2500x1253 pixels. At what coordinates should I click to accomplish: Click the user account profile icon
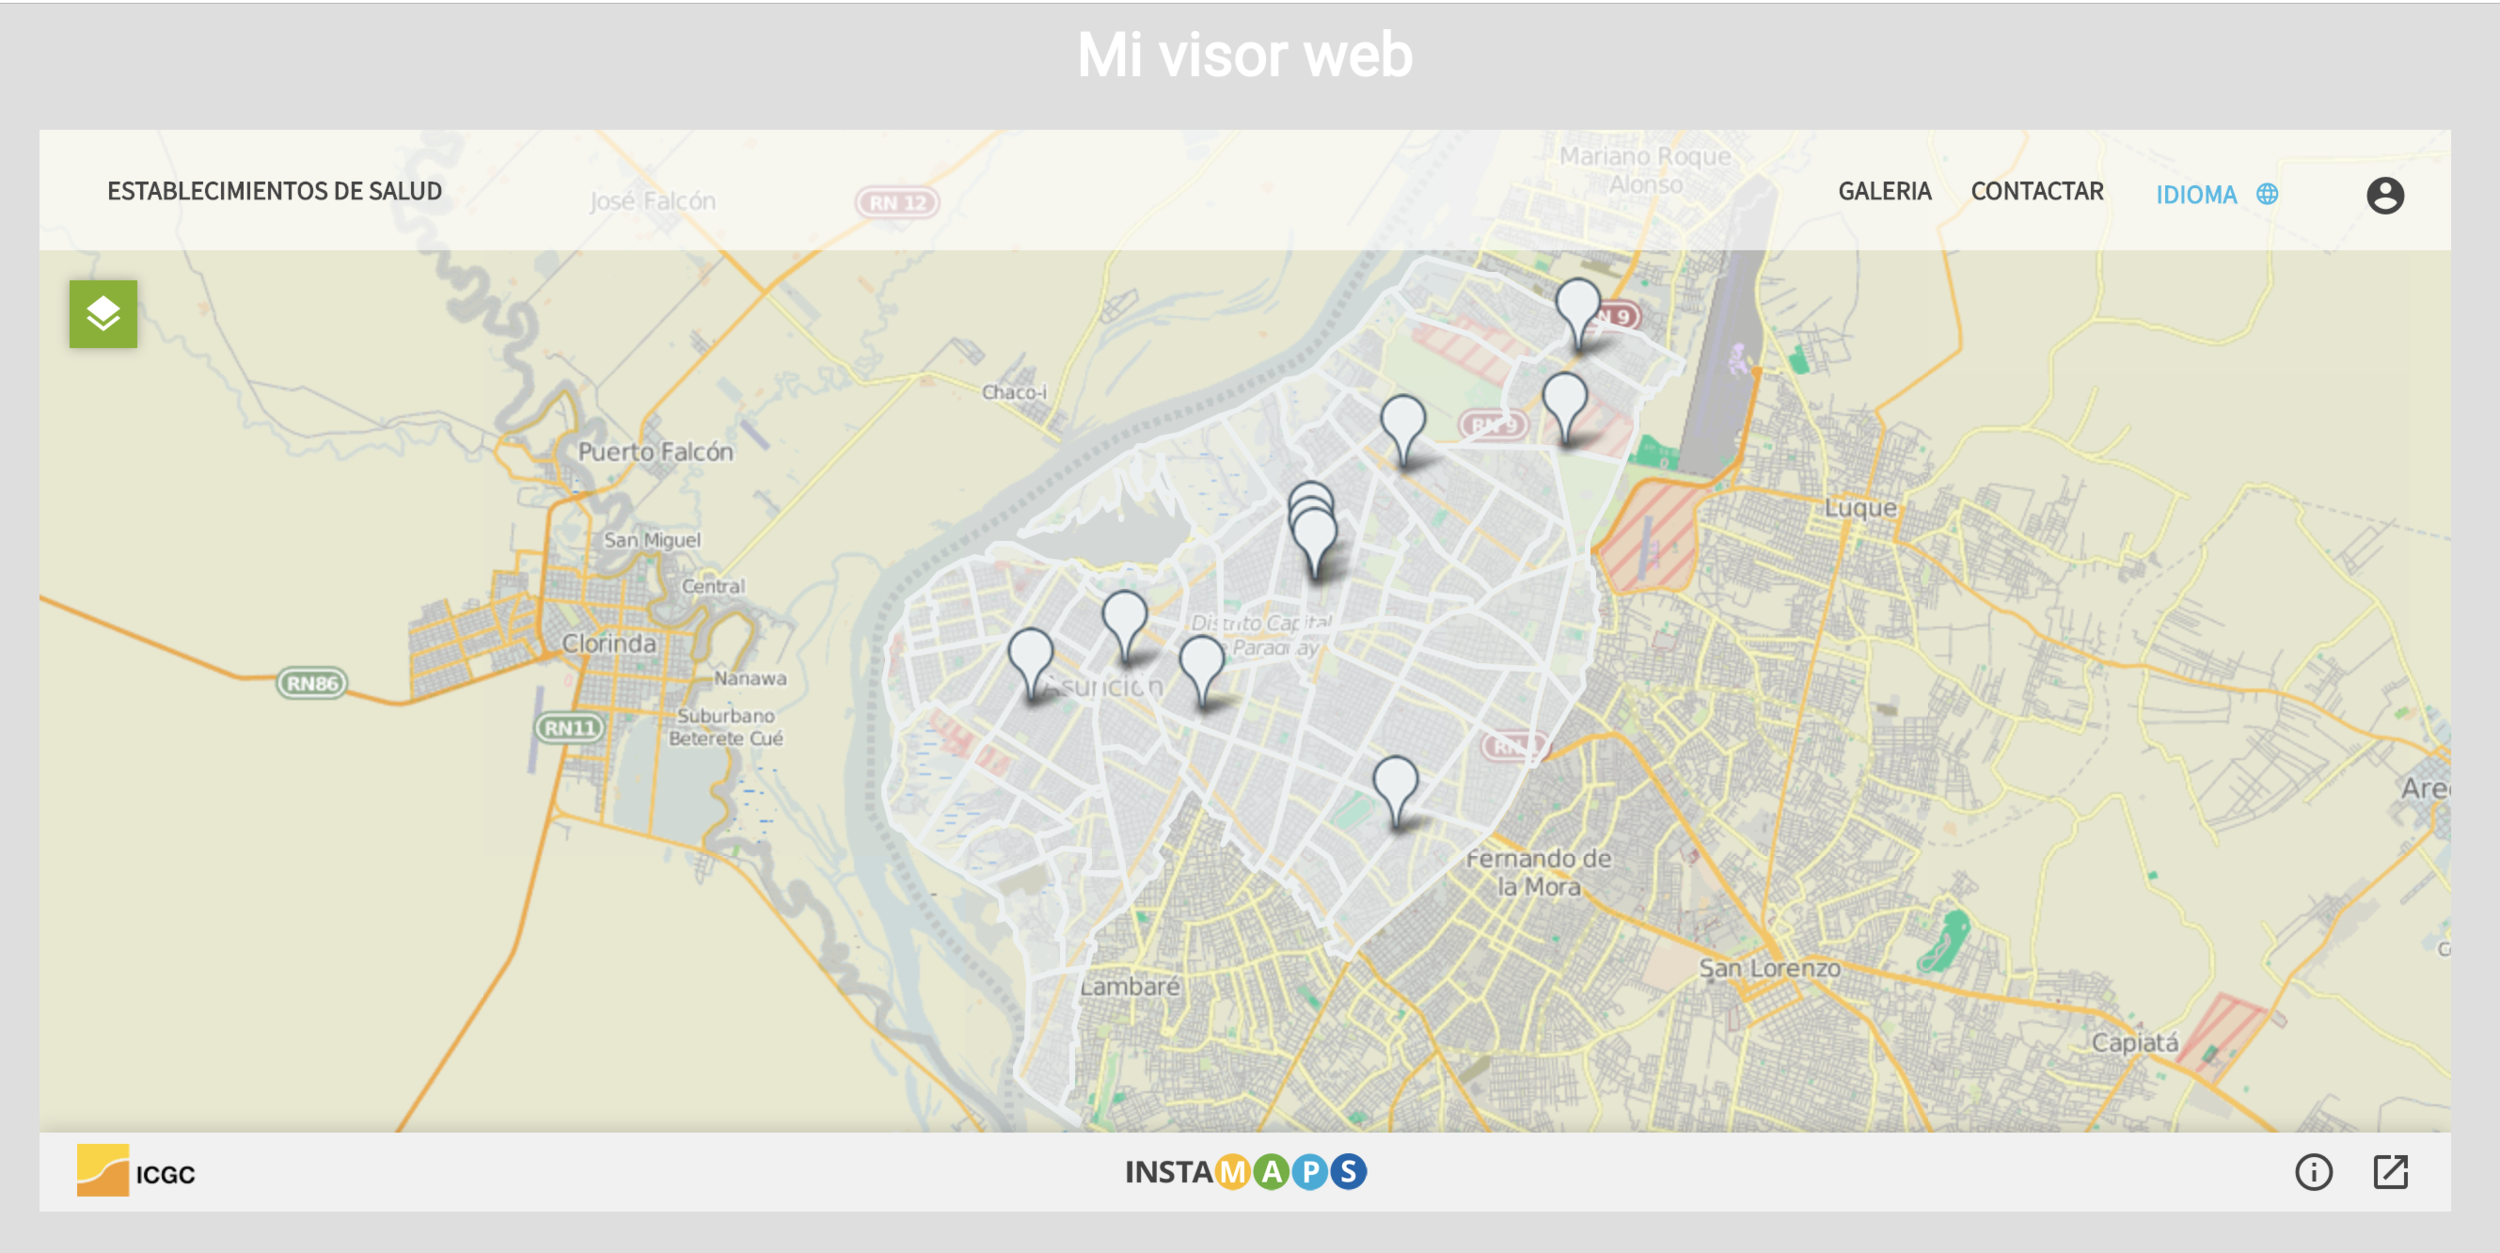point(2384,195)
